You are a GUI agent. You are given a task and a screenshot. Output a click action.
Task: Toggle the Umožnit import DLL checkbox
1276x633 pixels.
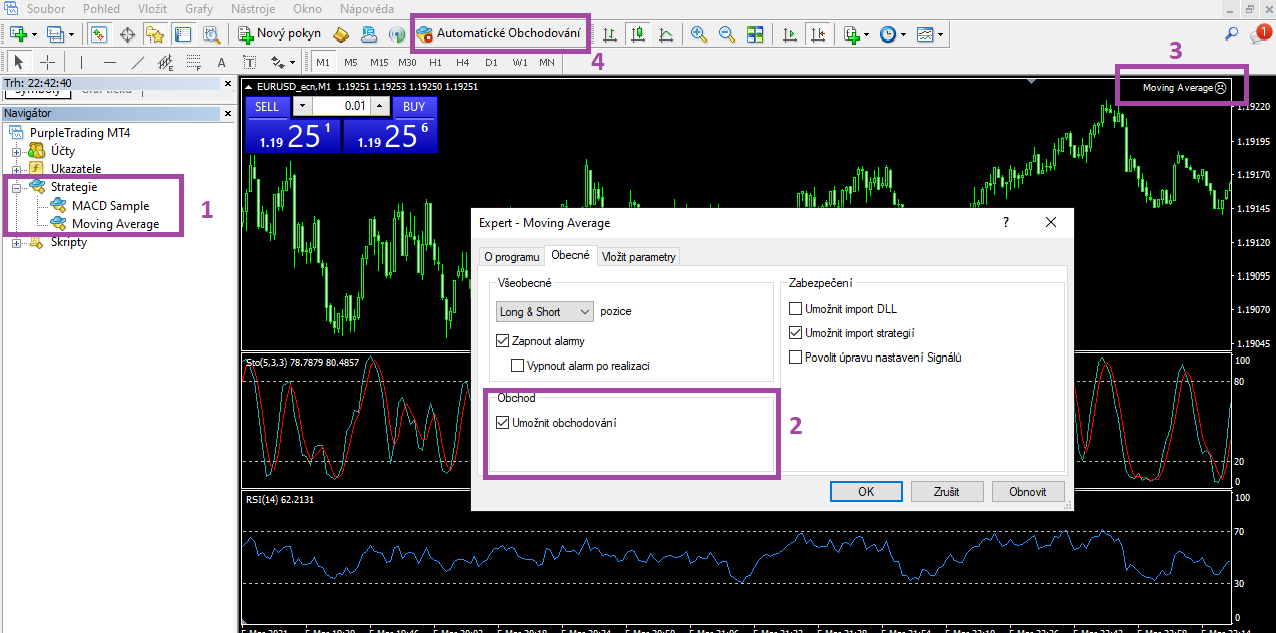coord(796,309)
